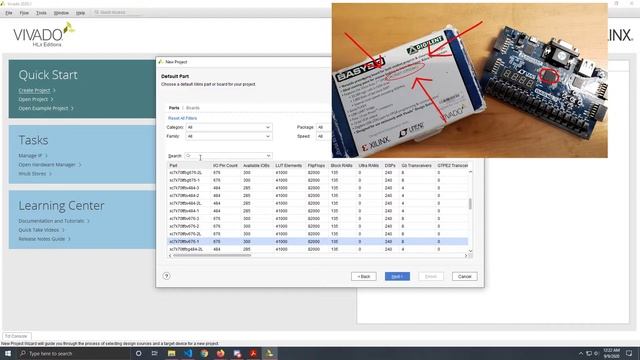Click the help question mark in New Project dialog
The height and width of the screenshot is (360, 640).
click(x=166, y=276)
